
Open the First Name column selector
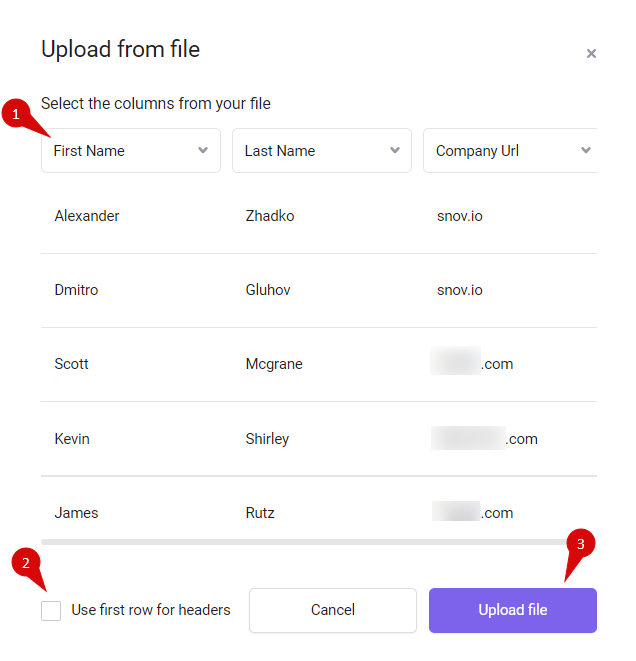coord(131,150)
